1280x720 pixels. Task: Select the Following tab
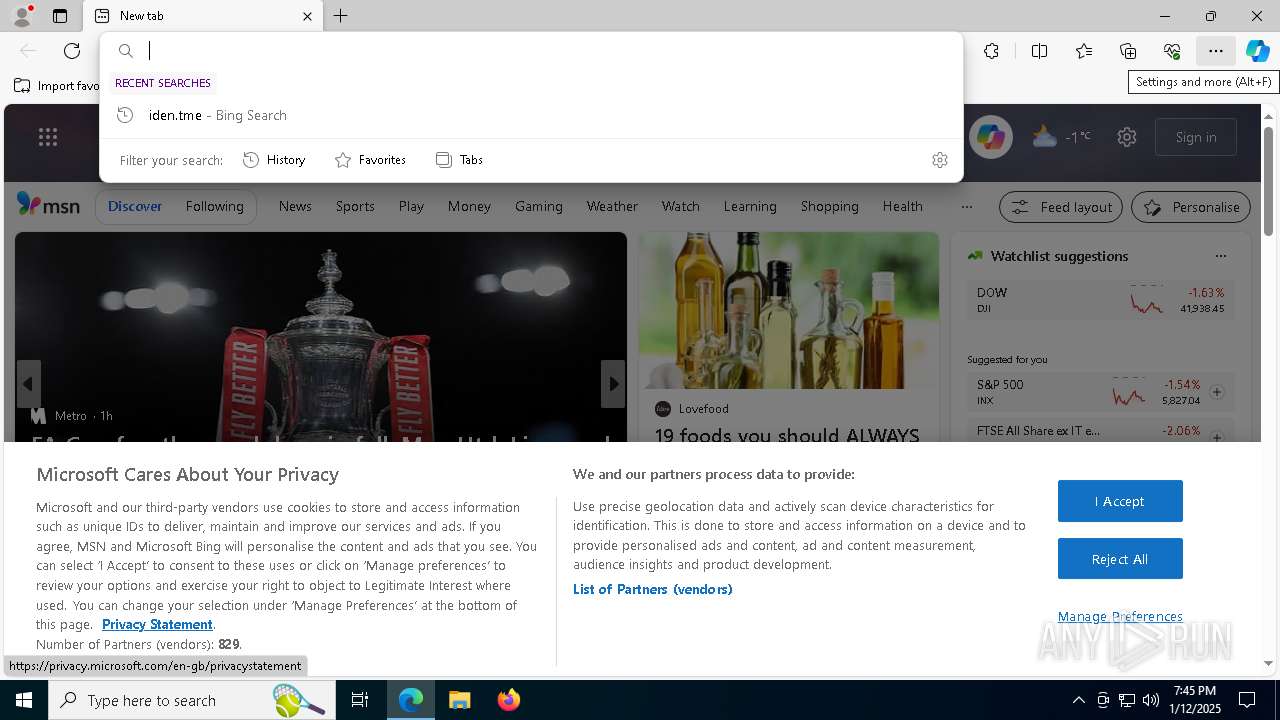tap(214, 206)
